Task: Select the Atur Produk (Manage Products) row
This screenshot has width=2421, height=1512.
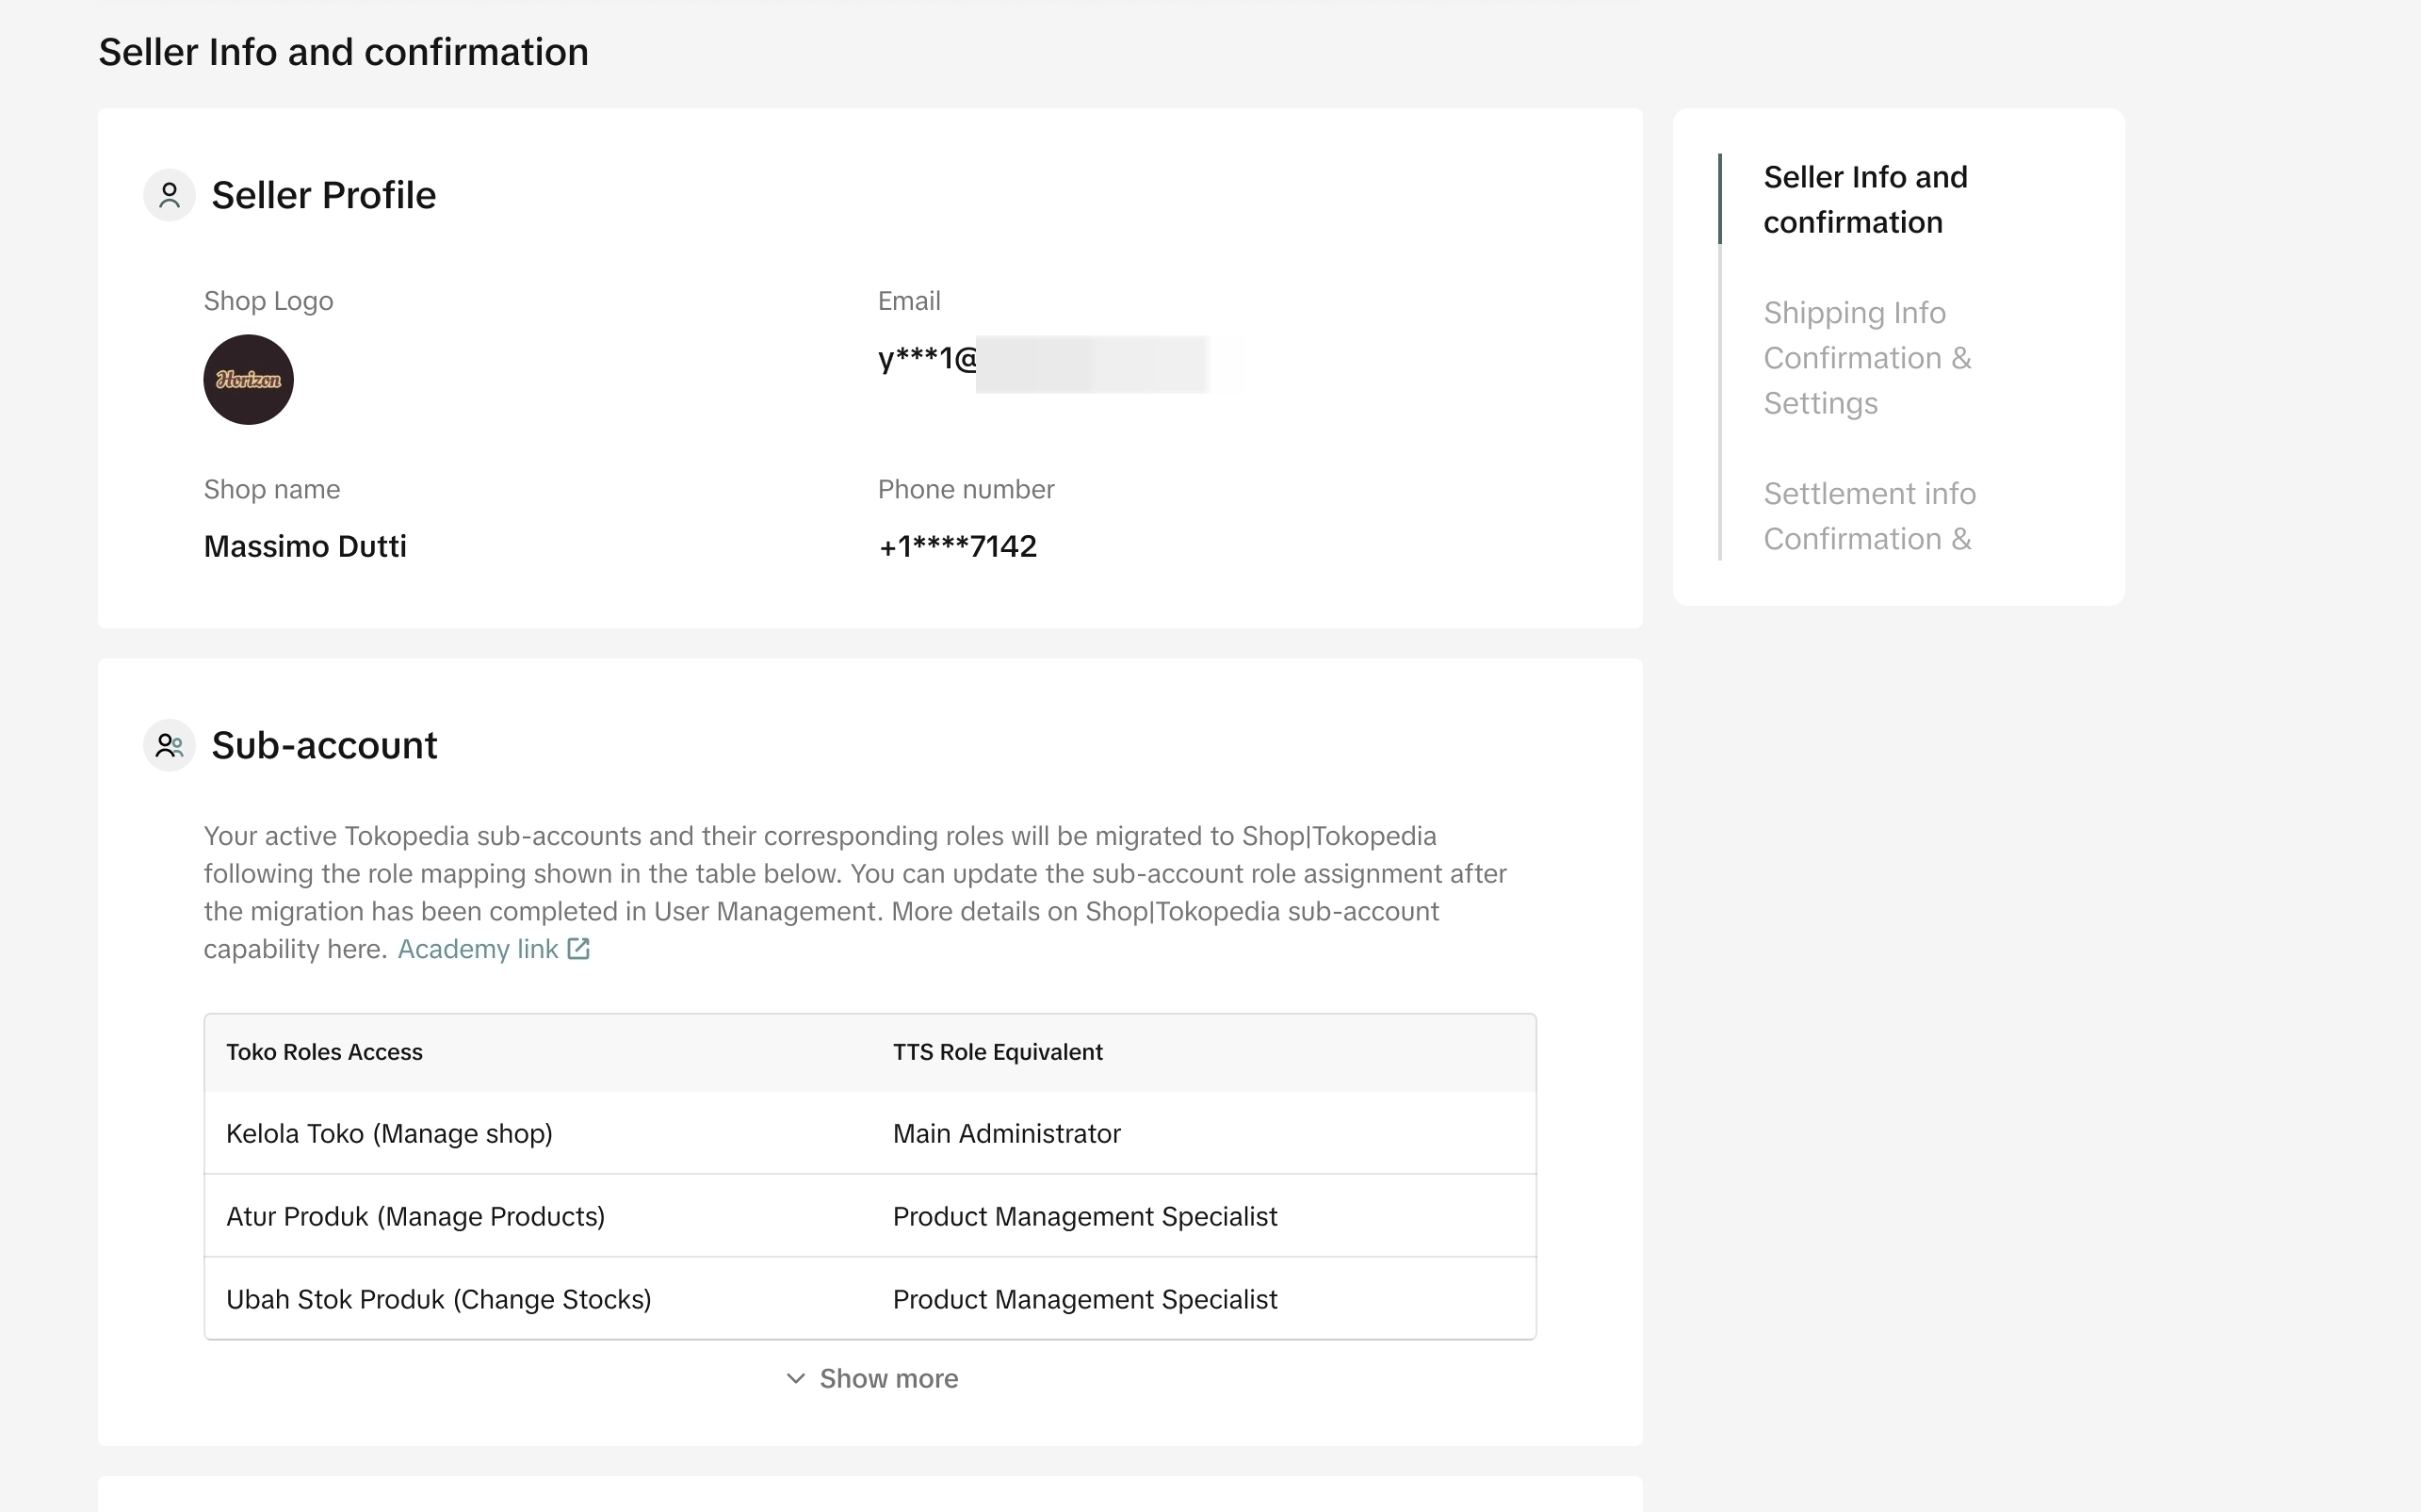Action: coord(415,1217)
